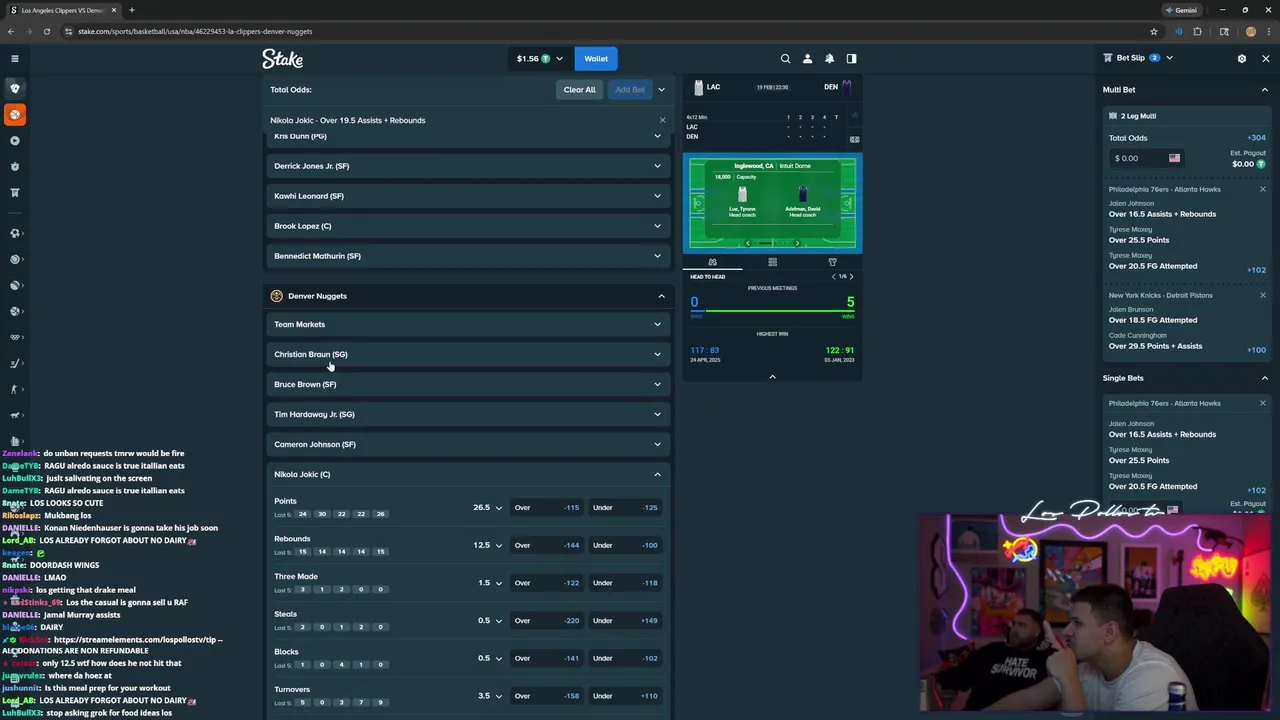The height and width of the screenshot is (720, 1280).
Task: Expand Derrick Jones Jr. (SF) markets
Action: coord(468,166)
